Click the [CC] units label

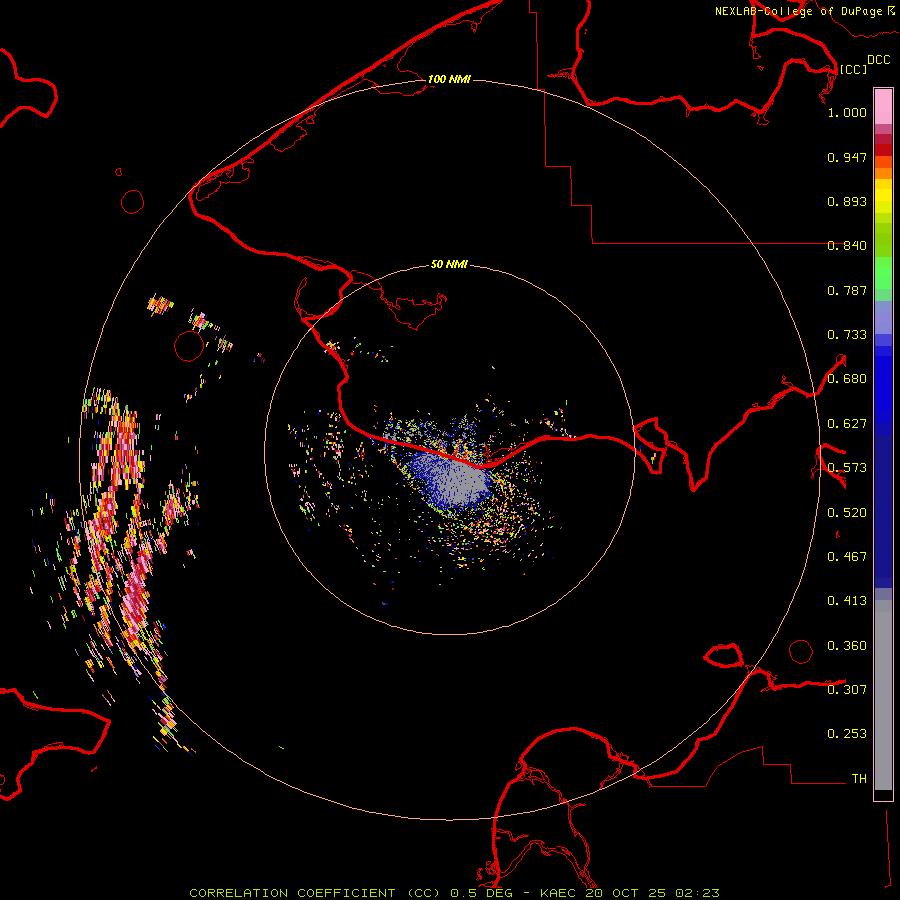853,69
